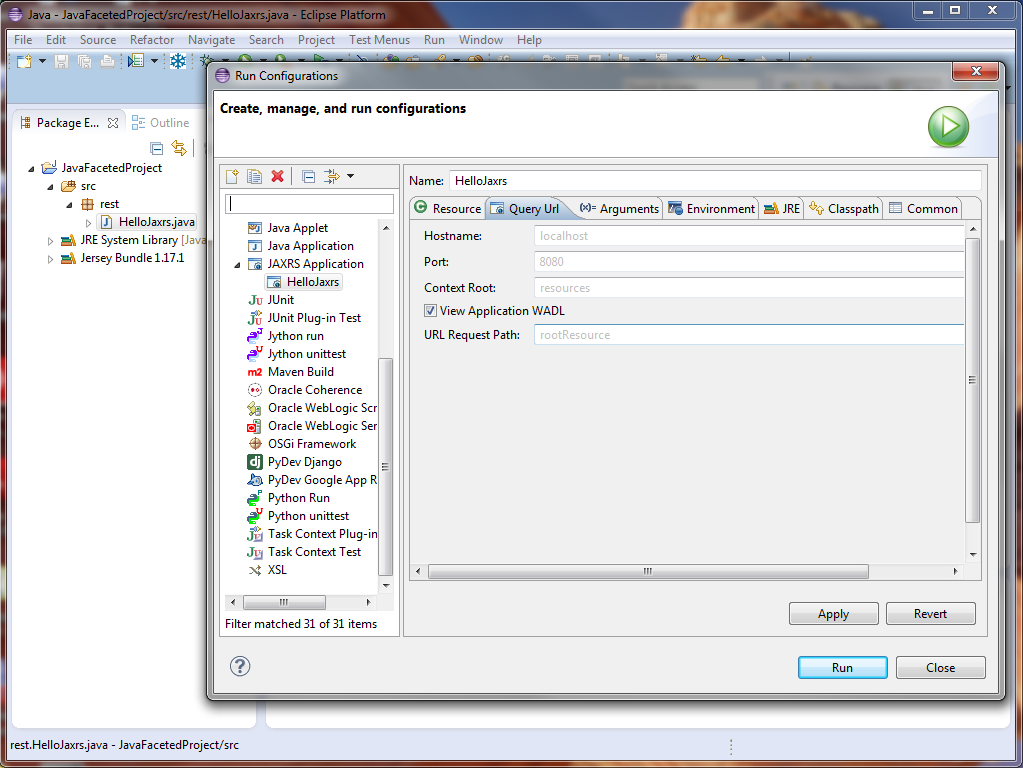This screenshot has height=768, width=1023.
Task: Select the Jython run type
Action: (296, 336)
